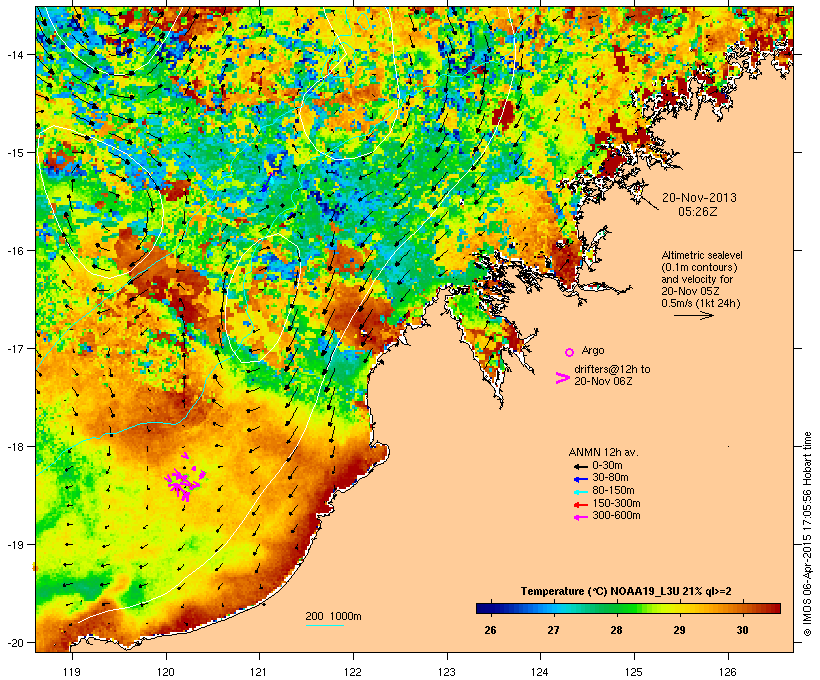820x680 pixels.
Task: Click the longitude axis label 126
Action: [x=728, y=672]
